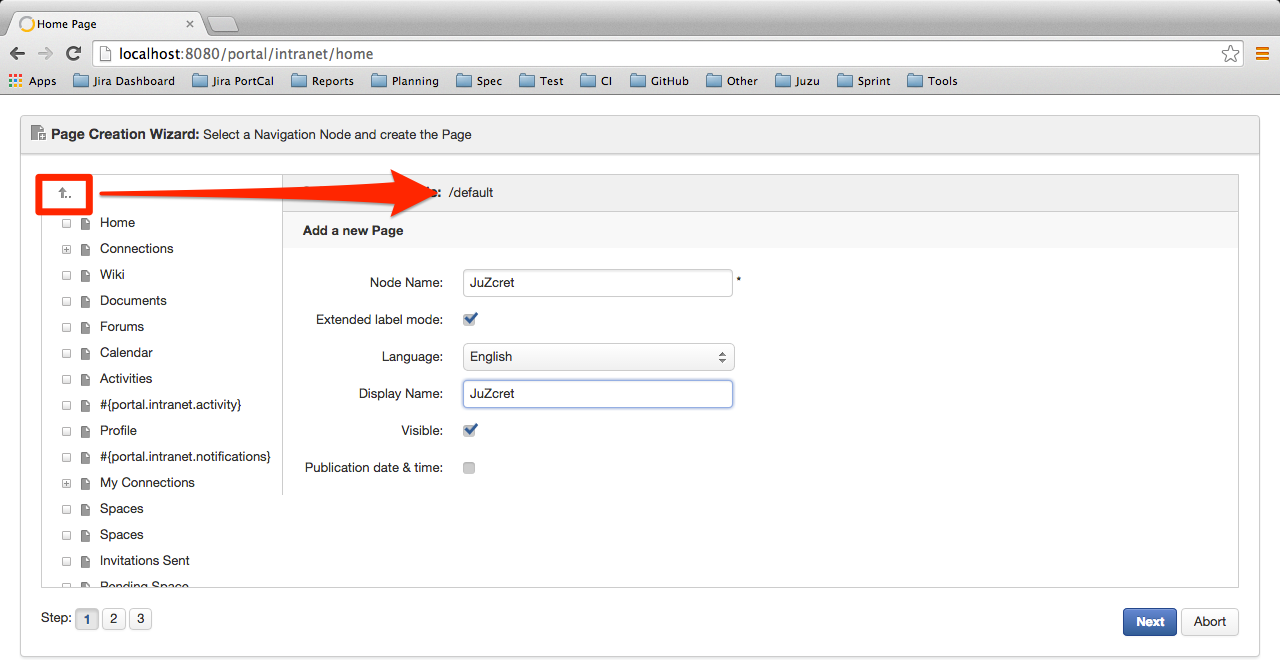Uncheck the Extended label mode checkbox
The image size is (1280, 671).
pyautogui.click(x=470, y=320)
